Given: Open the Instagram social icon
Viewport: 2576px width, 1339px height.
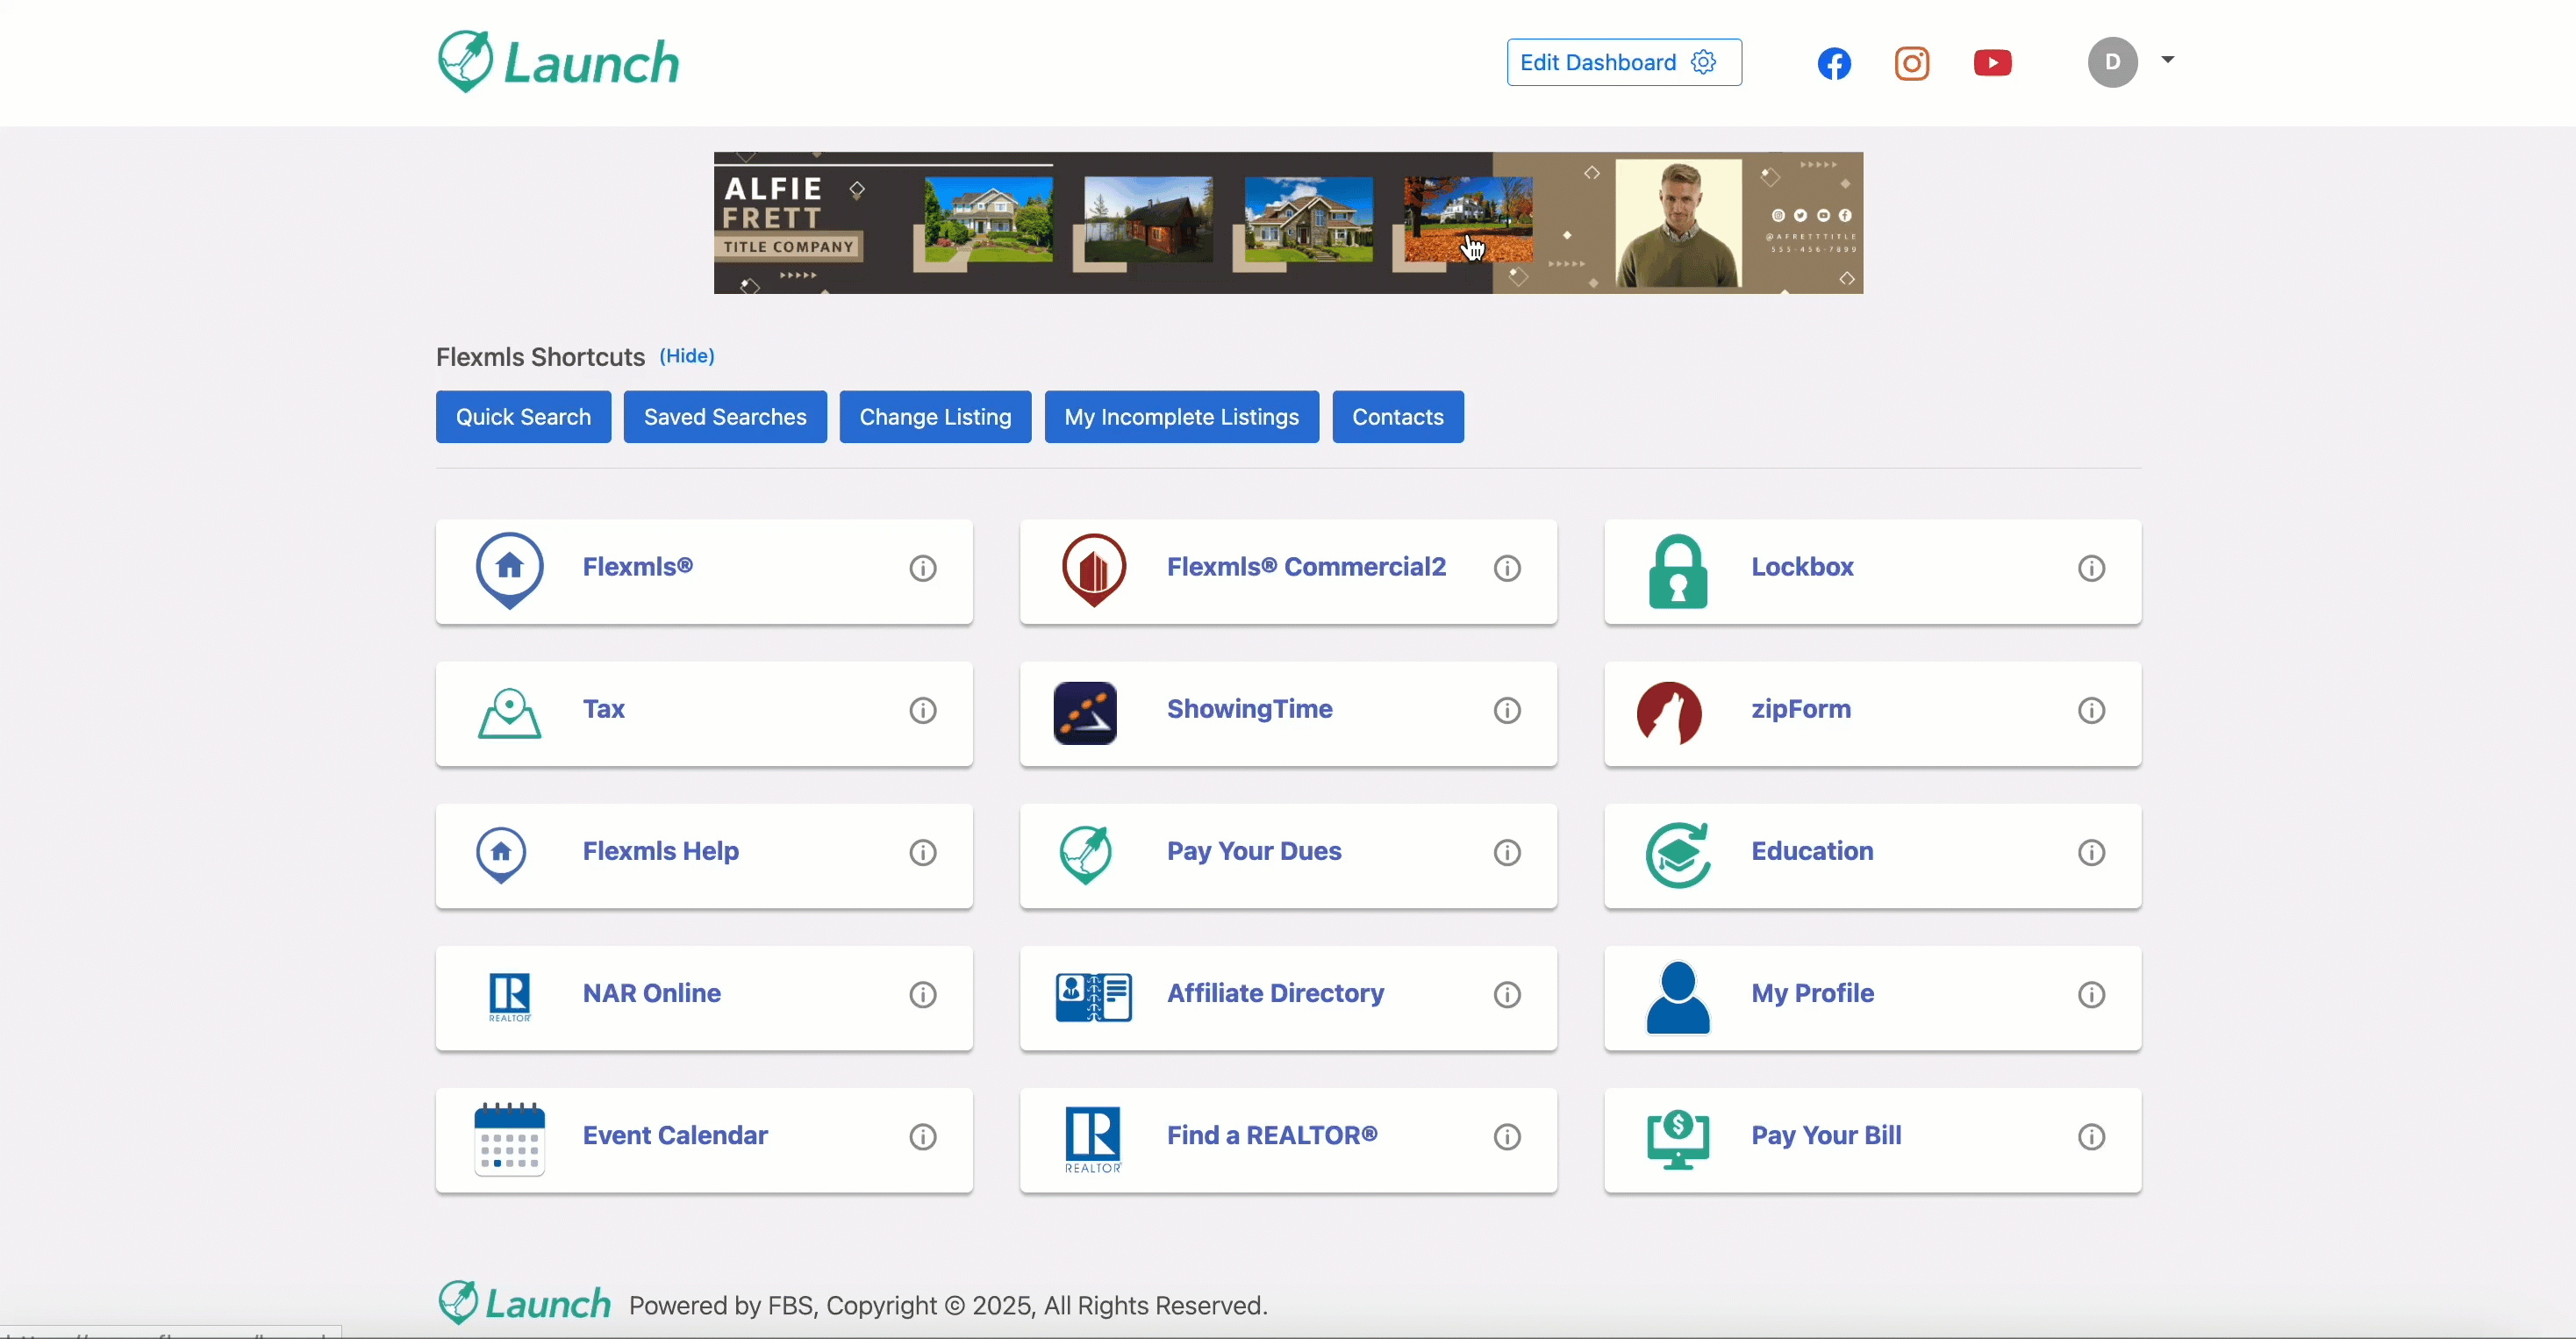Looking at the screenshot, I should pos(1911,63).
